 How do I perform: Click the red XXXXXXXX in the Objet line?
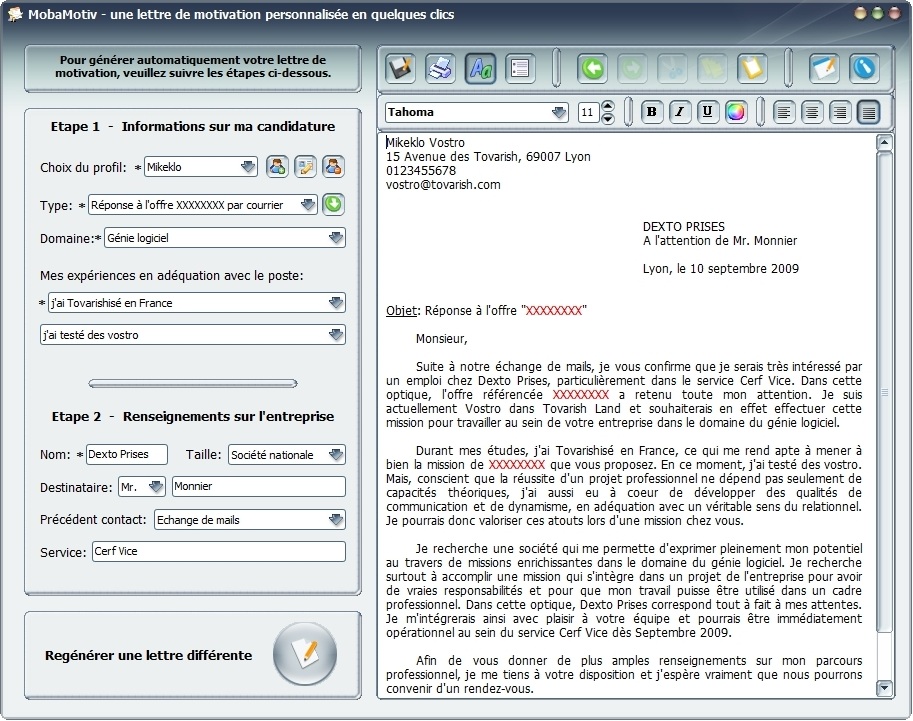tap(554, 311)
